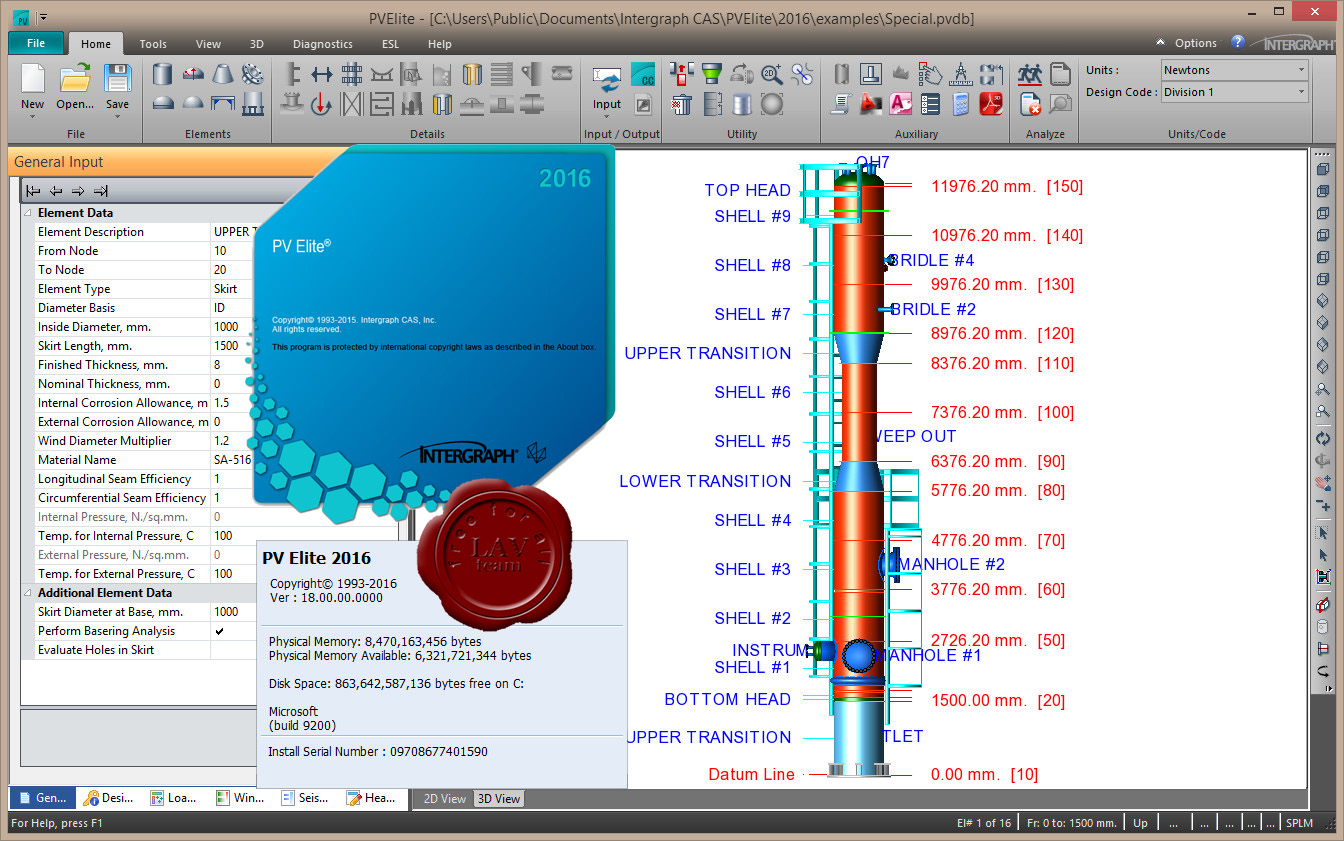This screenshot has height=841, width=1344.
Task: Click the review reports magnifier icon in Analyze
Action: point(1060,103)
